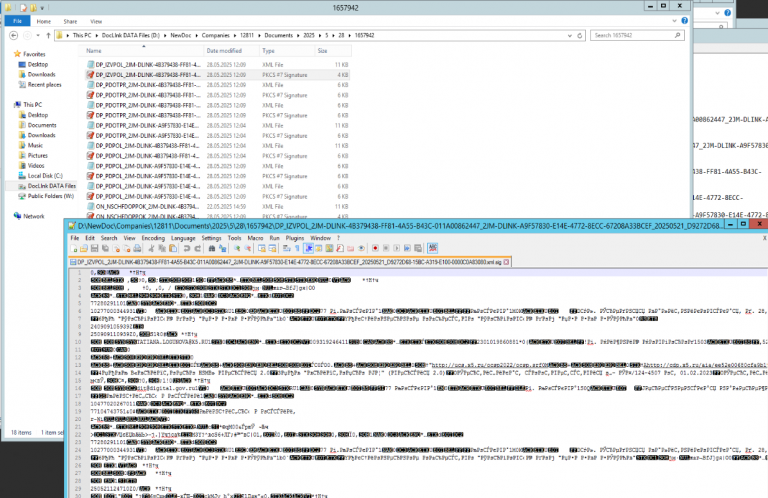
Task: Click the Paste clipboard icon in Notepad++
Action: (173, 248)
